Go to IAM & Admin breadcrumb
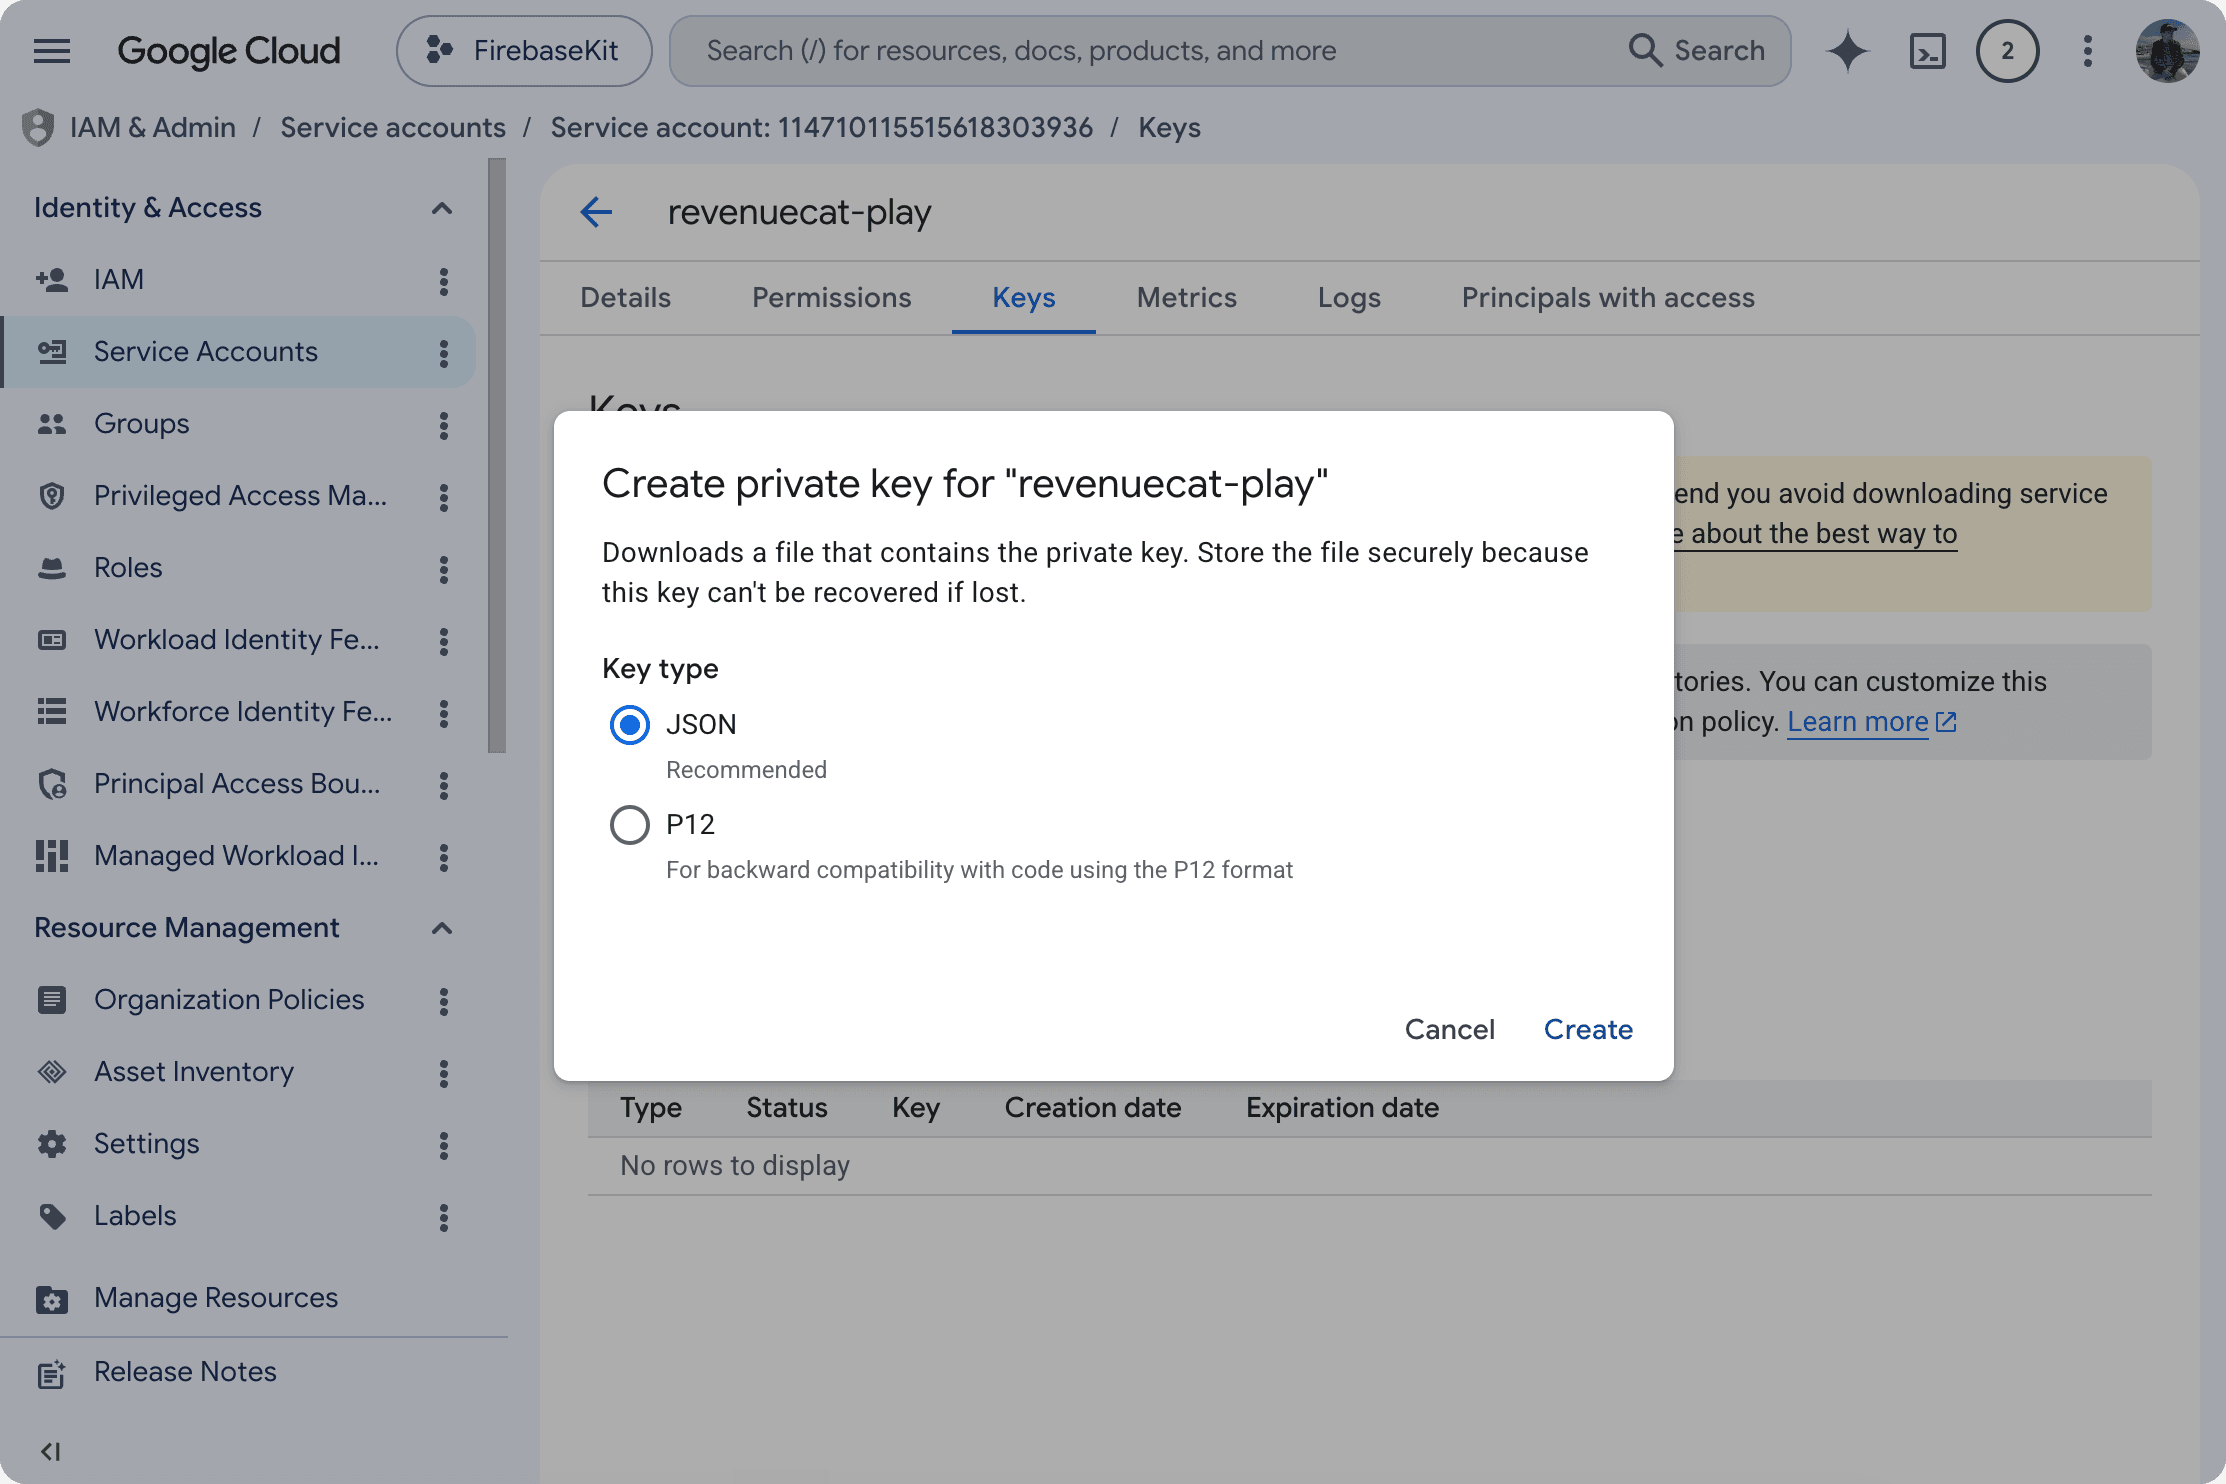2226x1484 pixels. point(153,128)
